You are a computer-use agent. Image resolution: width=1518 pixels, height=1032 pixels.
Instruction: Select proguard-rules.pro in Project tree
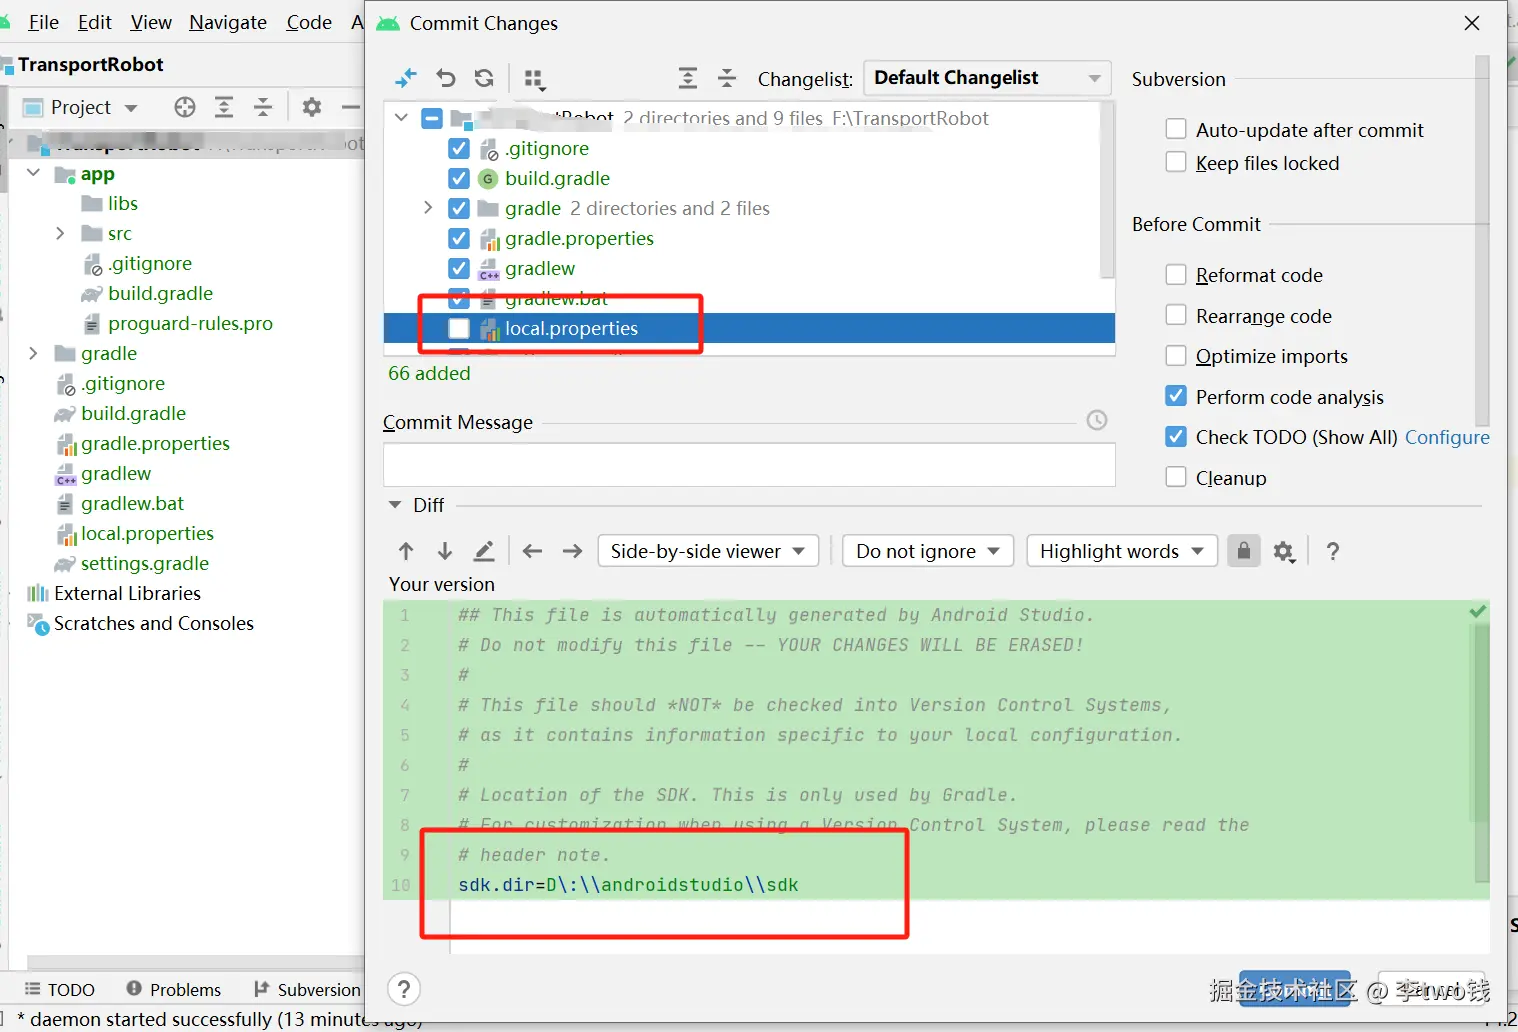190,323
